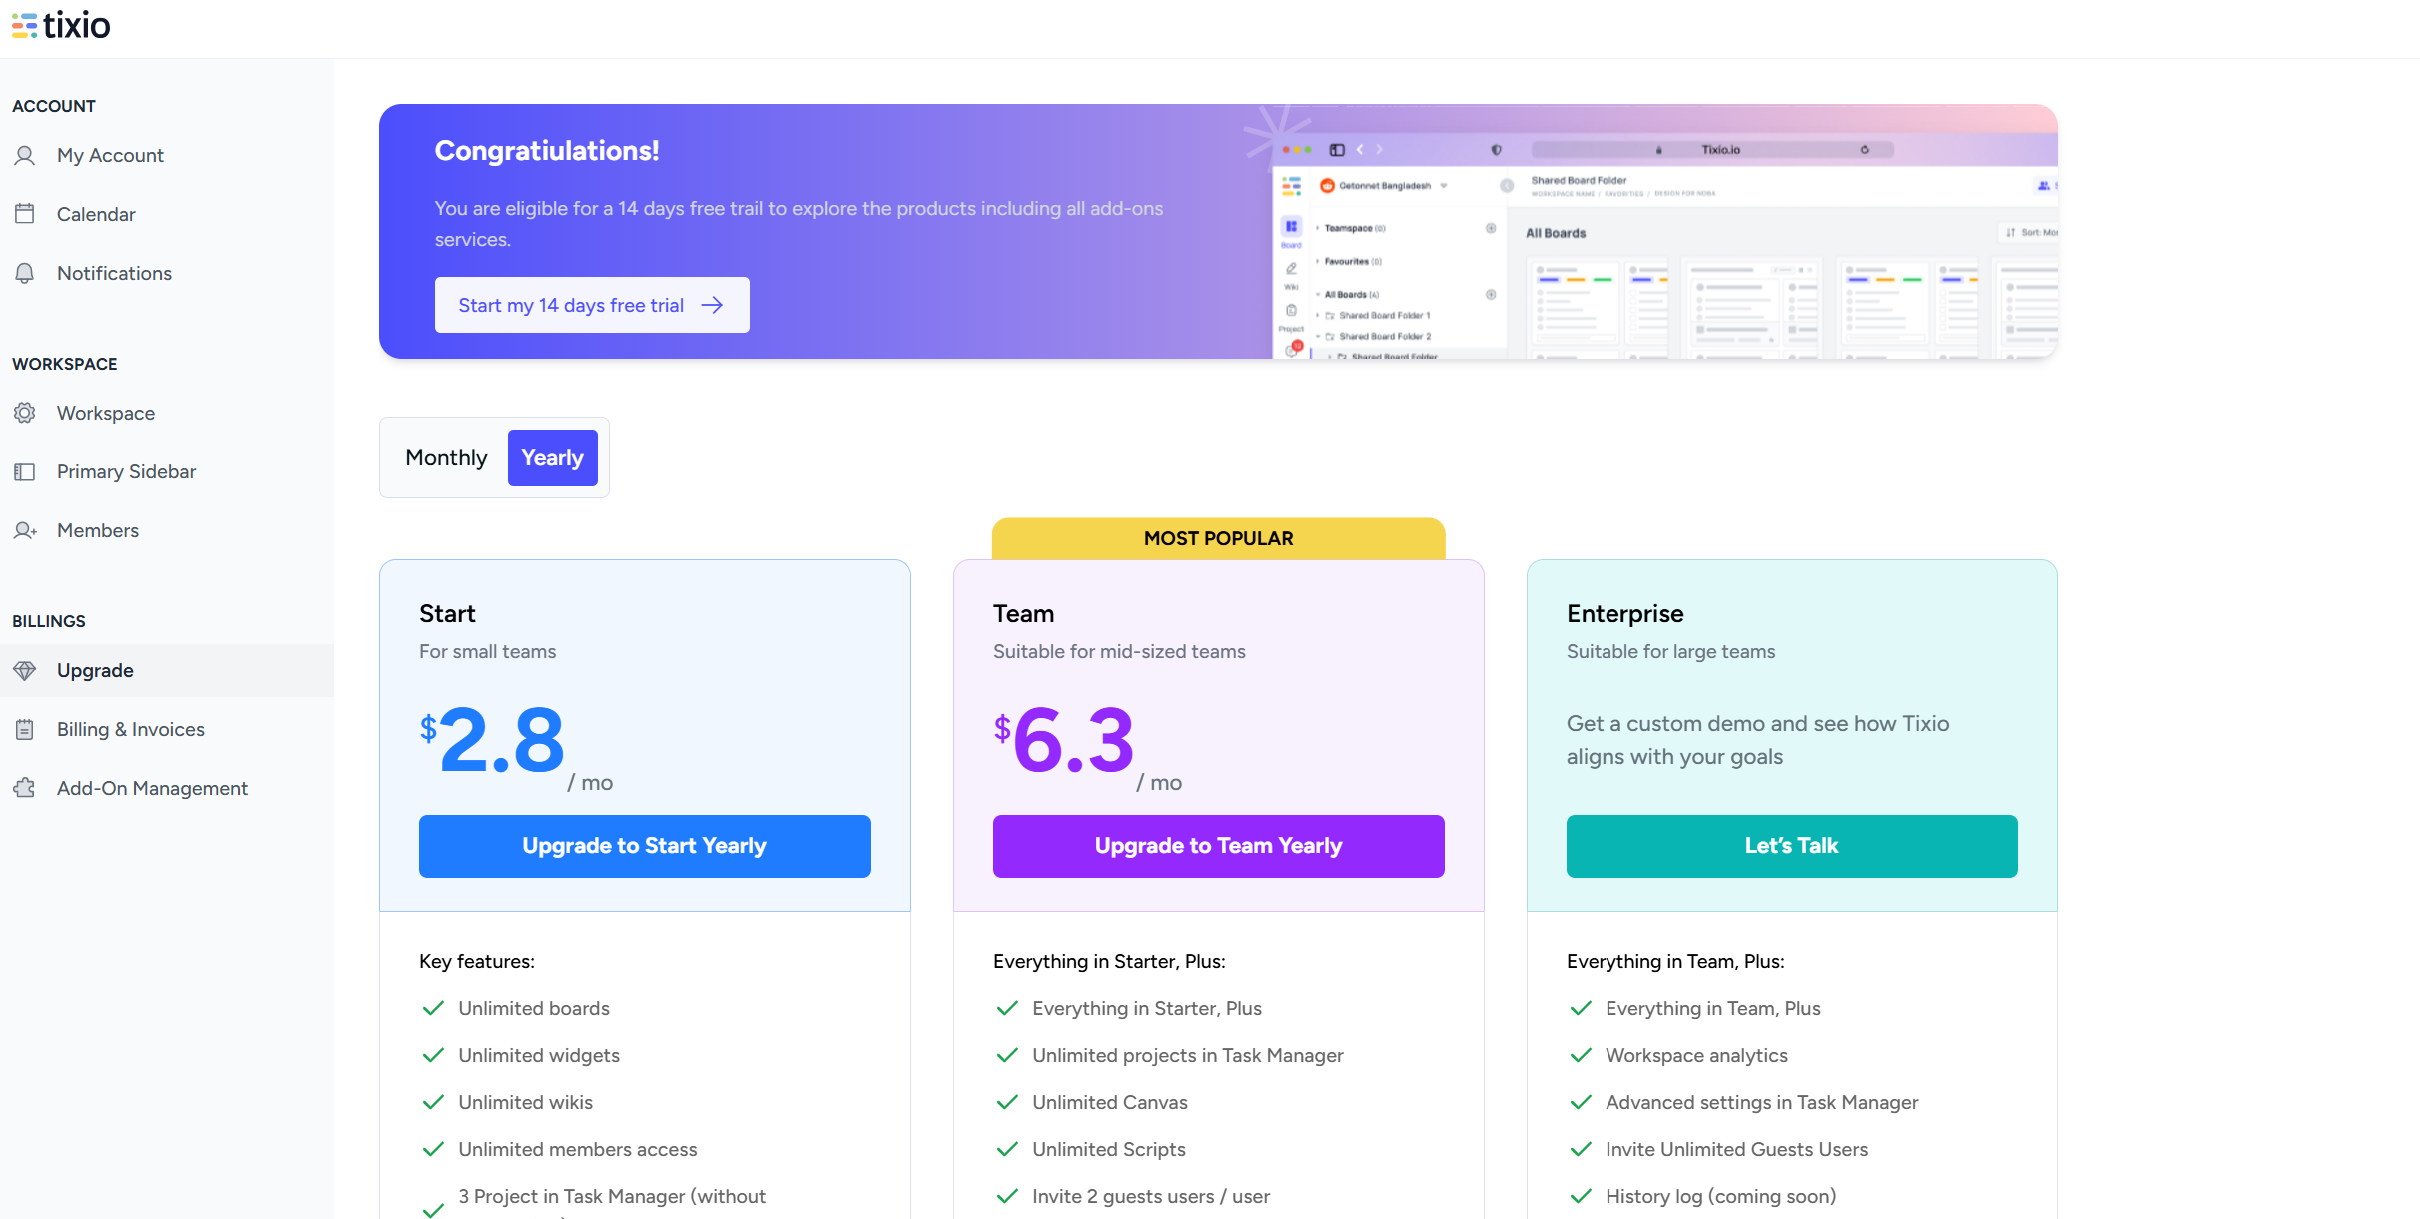Open My Account settings
The image size is (2420, 1219).
click(x=167, y=155)
